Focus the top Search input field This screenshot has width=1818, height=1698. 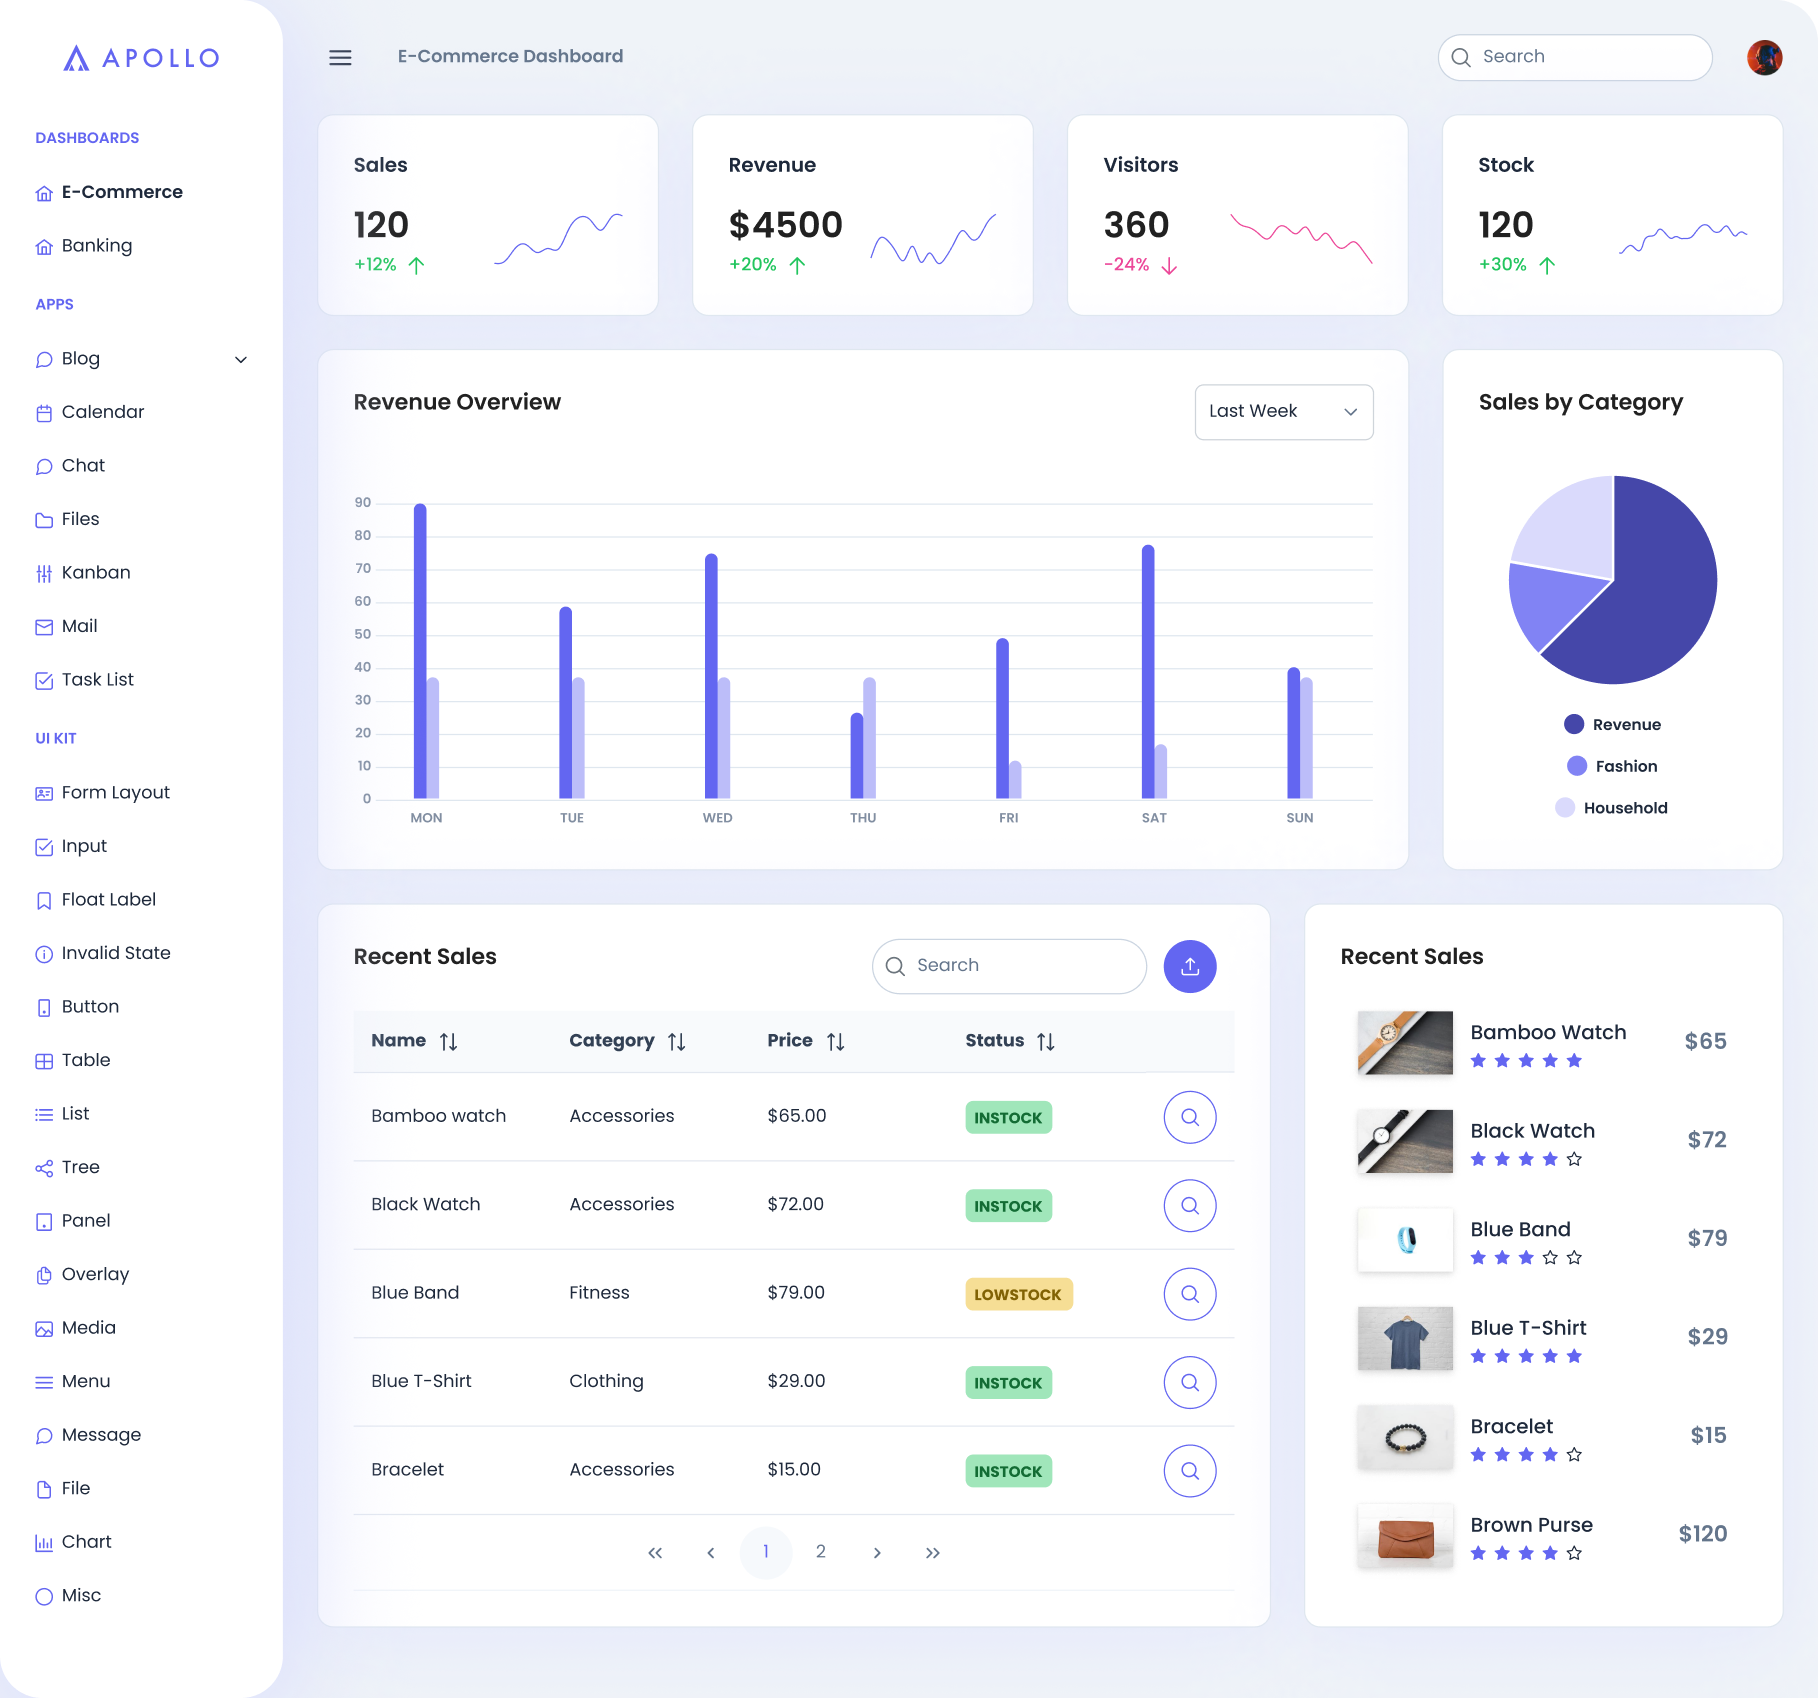pyautogui.click(x=1575, y=58)
